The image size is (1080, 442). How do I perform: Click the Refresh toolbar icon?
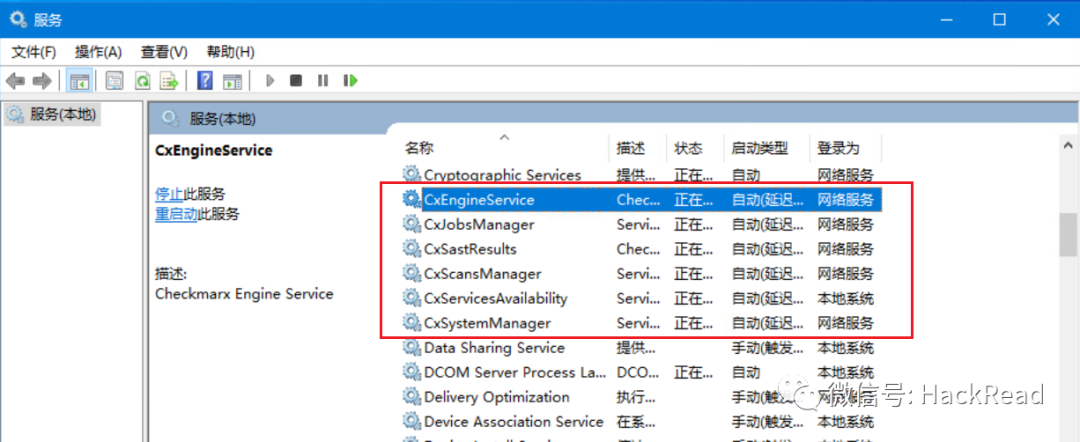142,81
